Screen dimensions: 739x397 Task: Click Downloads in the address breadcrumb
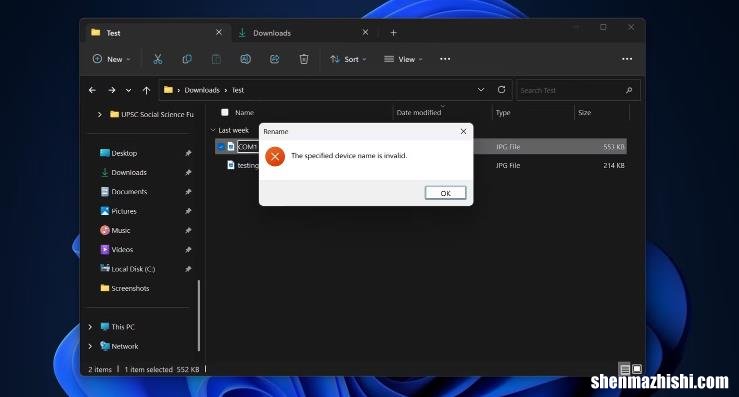tap(202, 90)
